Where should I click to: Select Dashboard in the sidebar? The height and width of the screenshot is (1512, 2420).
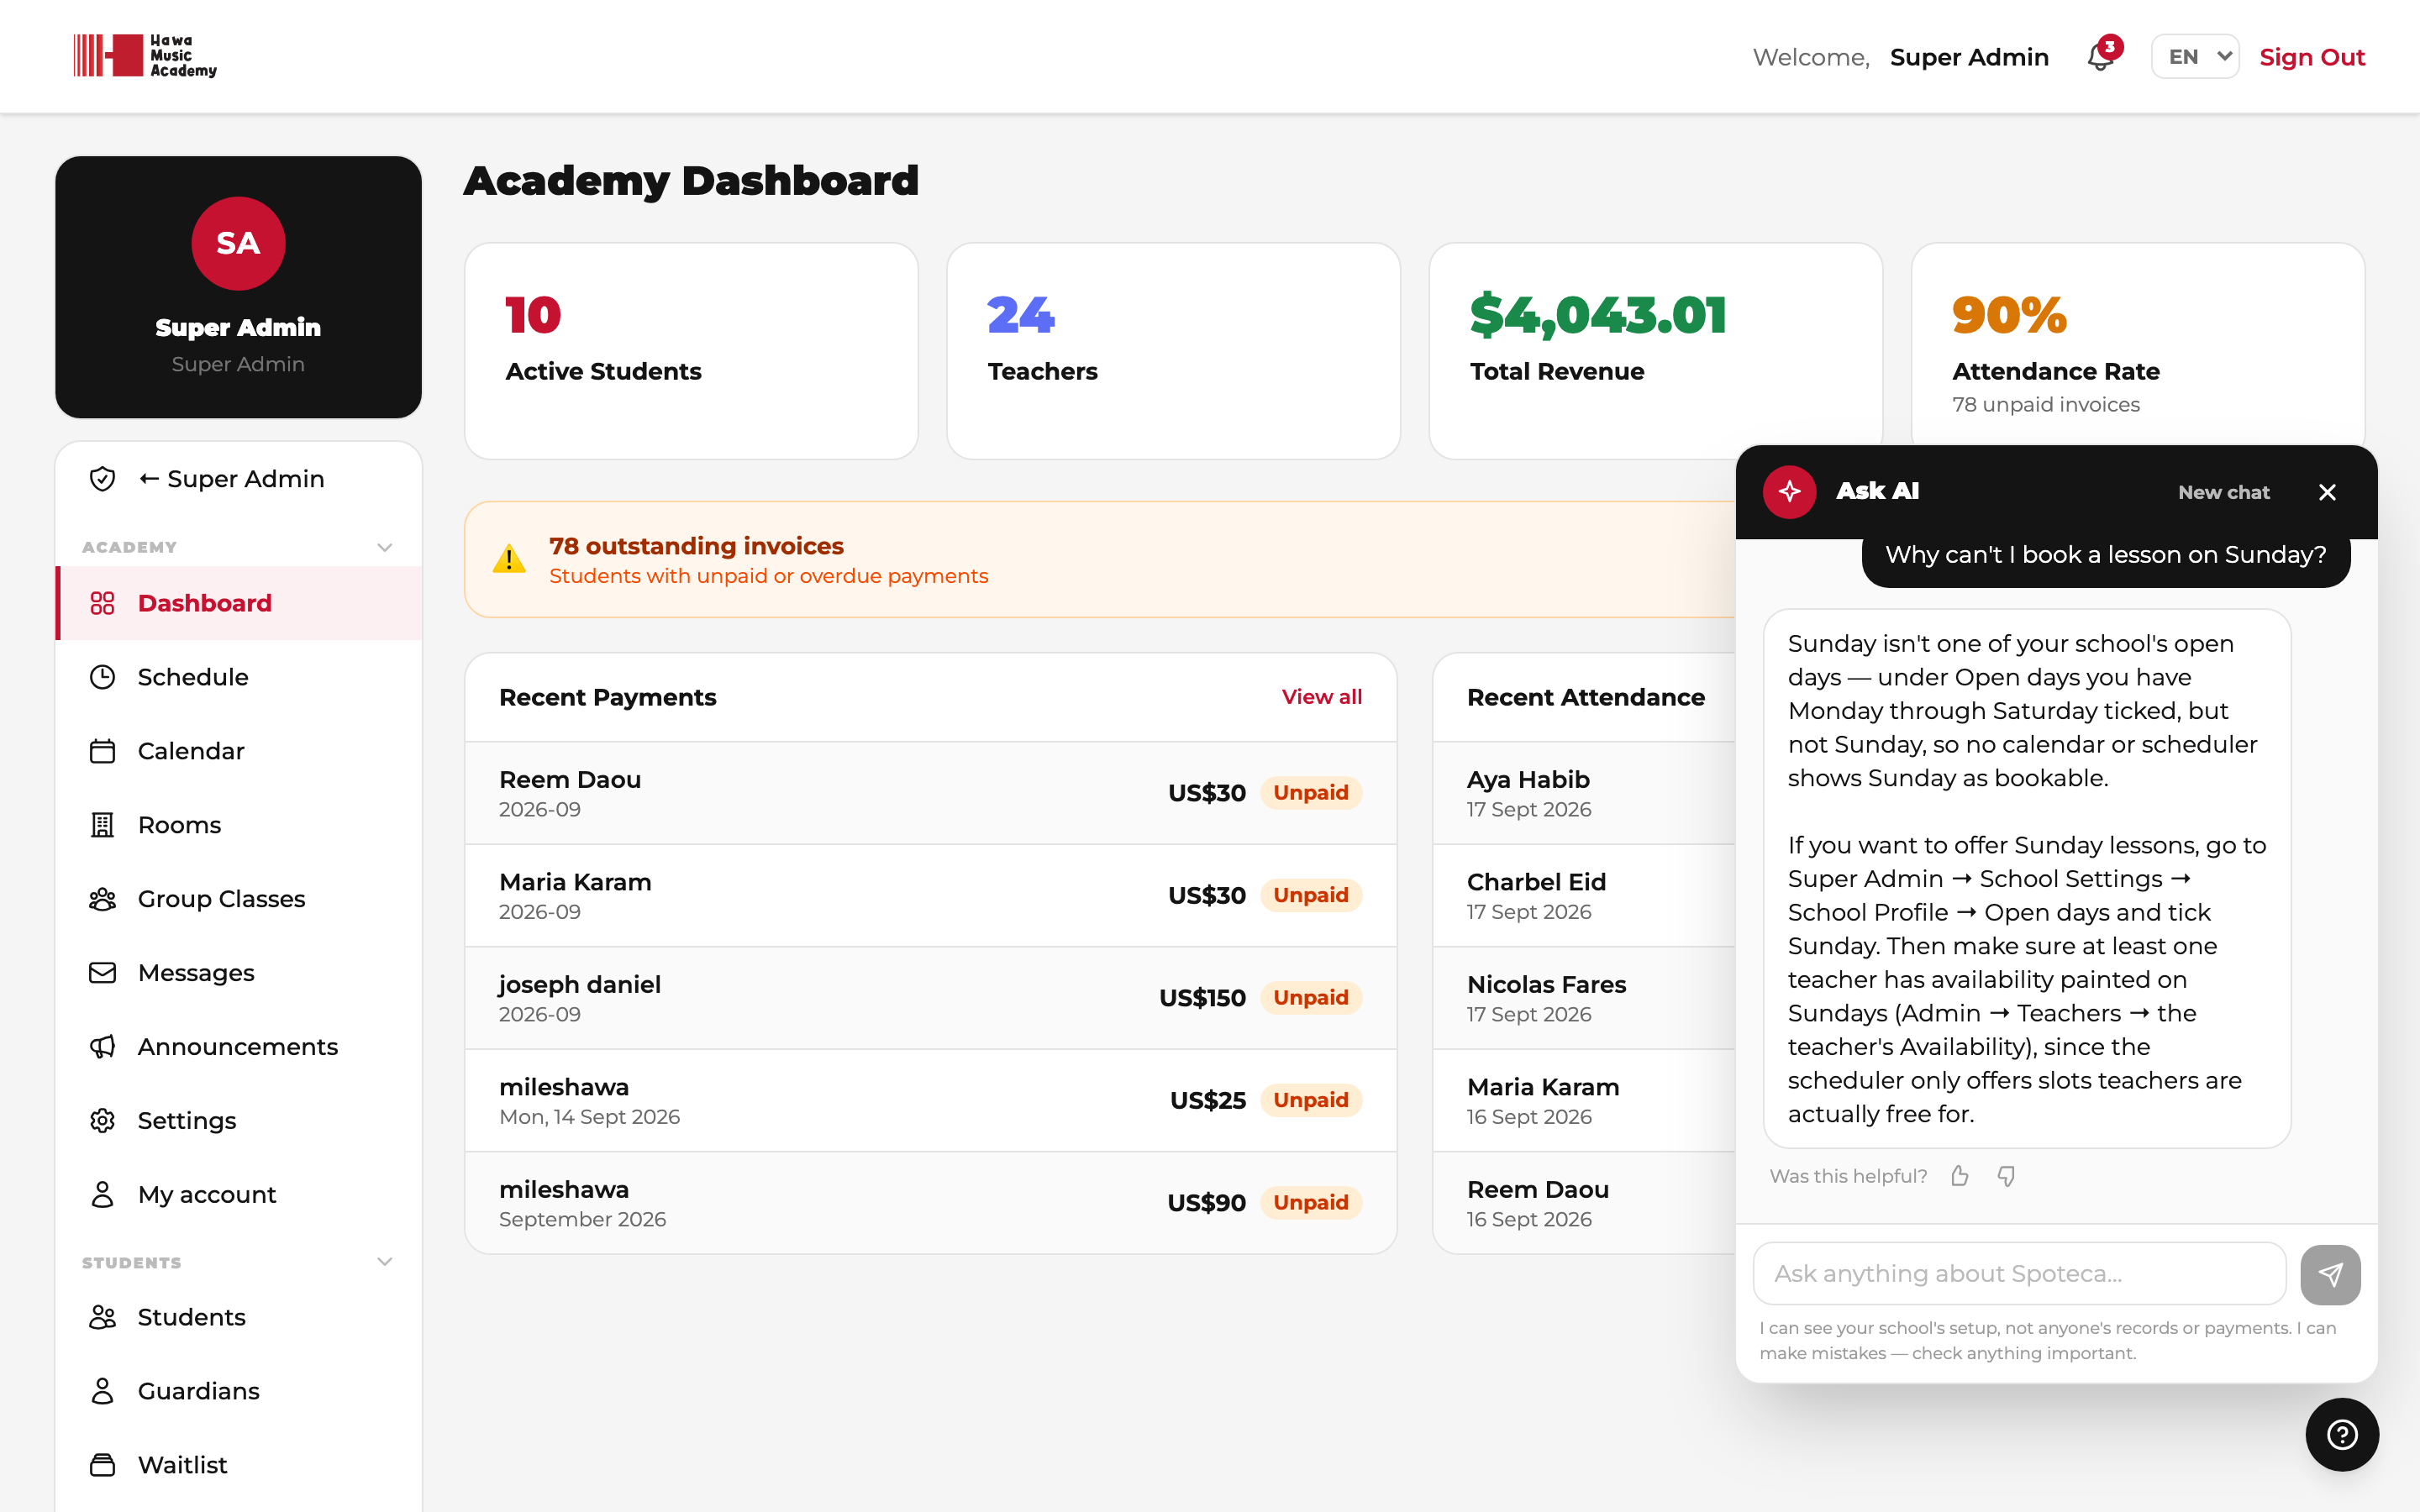click(x=239, y=603)
